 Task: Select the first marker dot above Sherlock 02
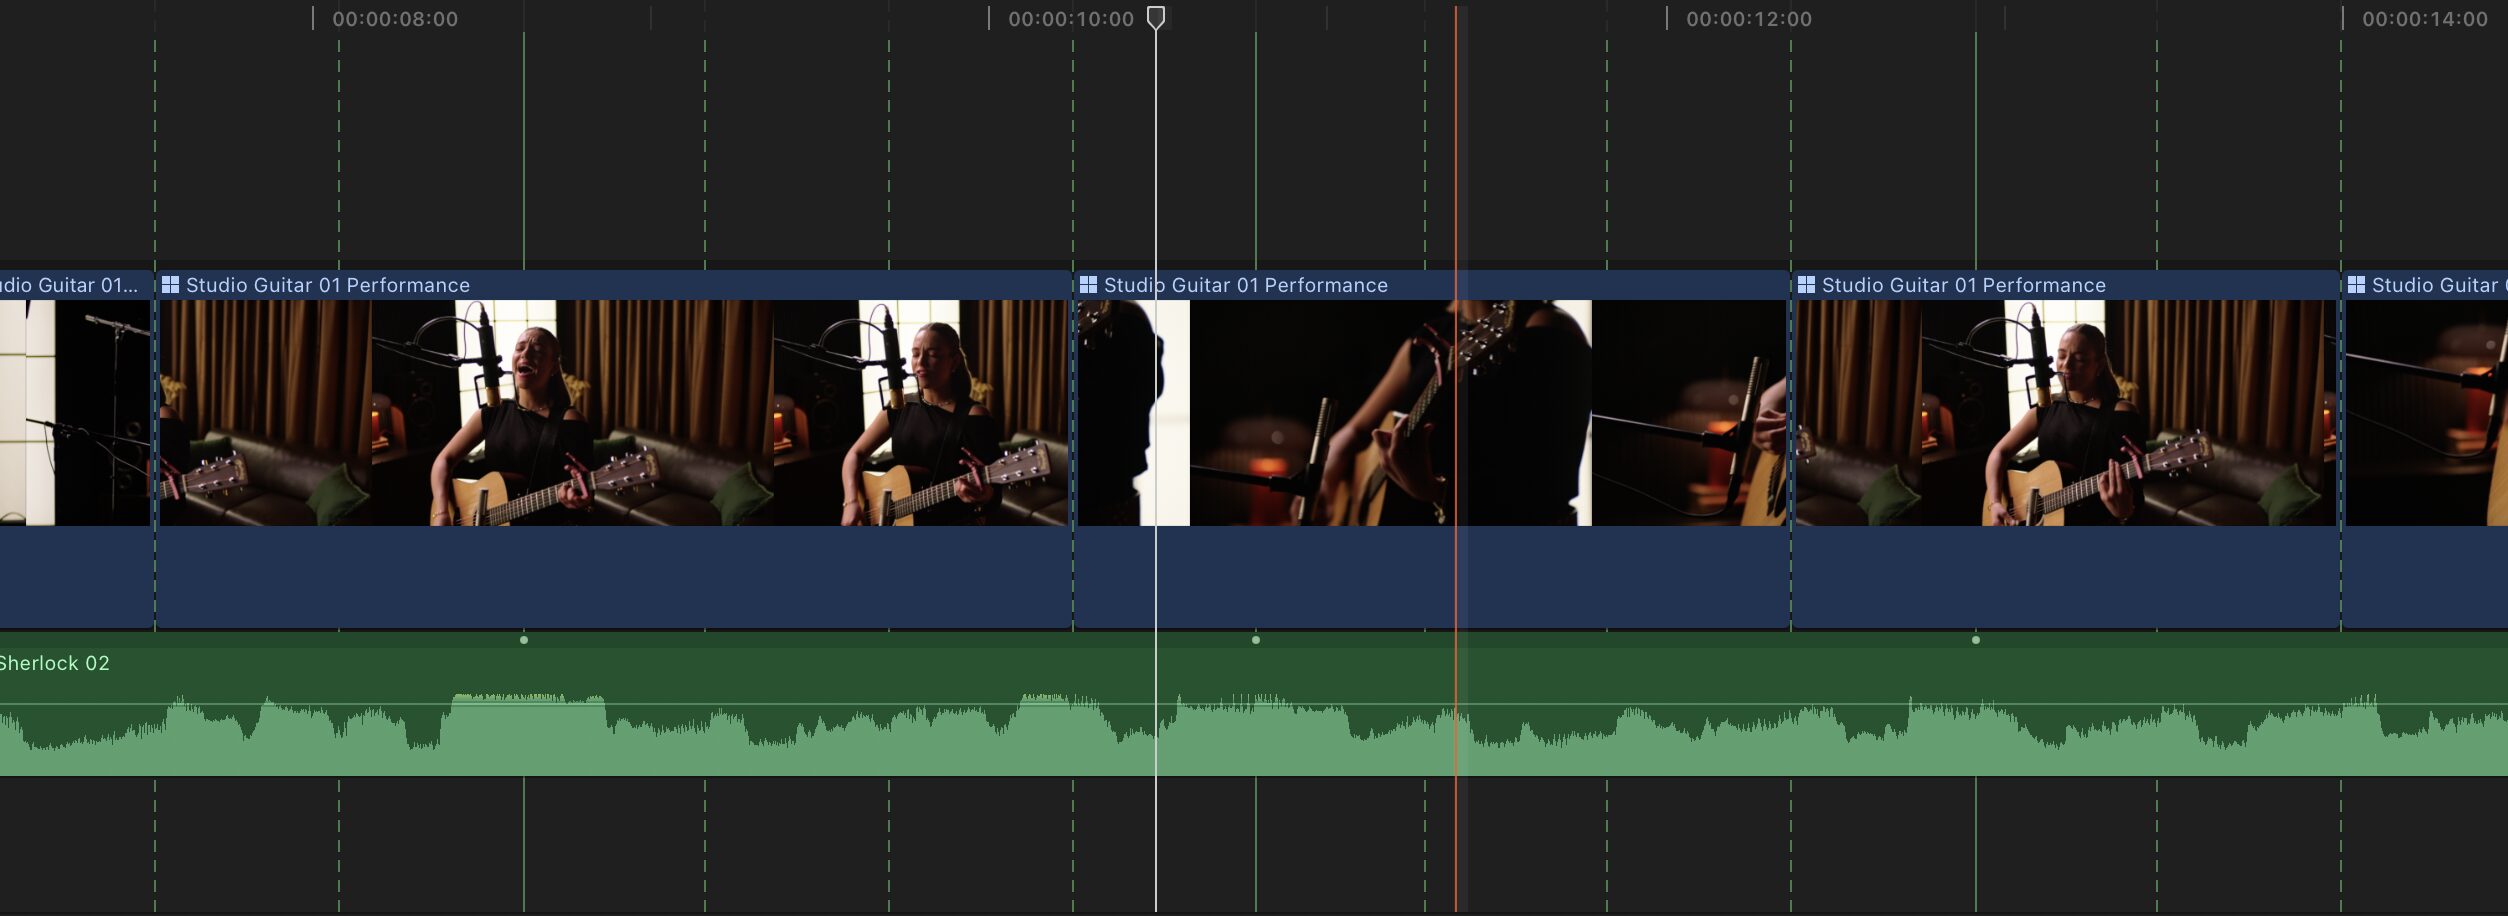(524, 640)
